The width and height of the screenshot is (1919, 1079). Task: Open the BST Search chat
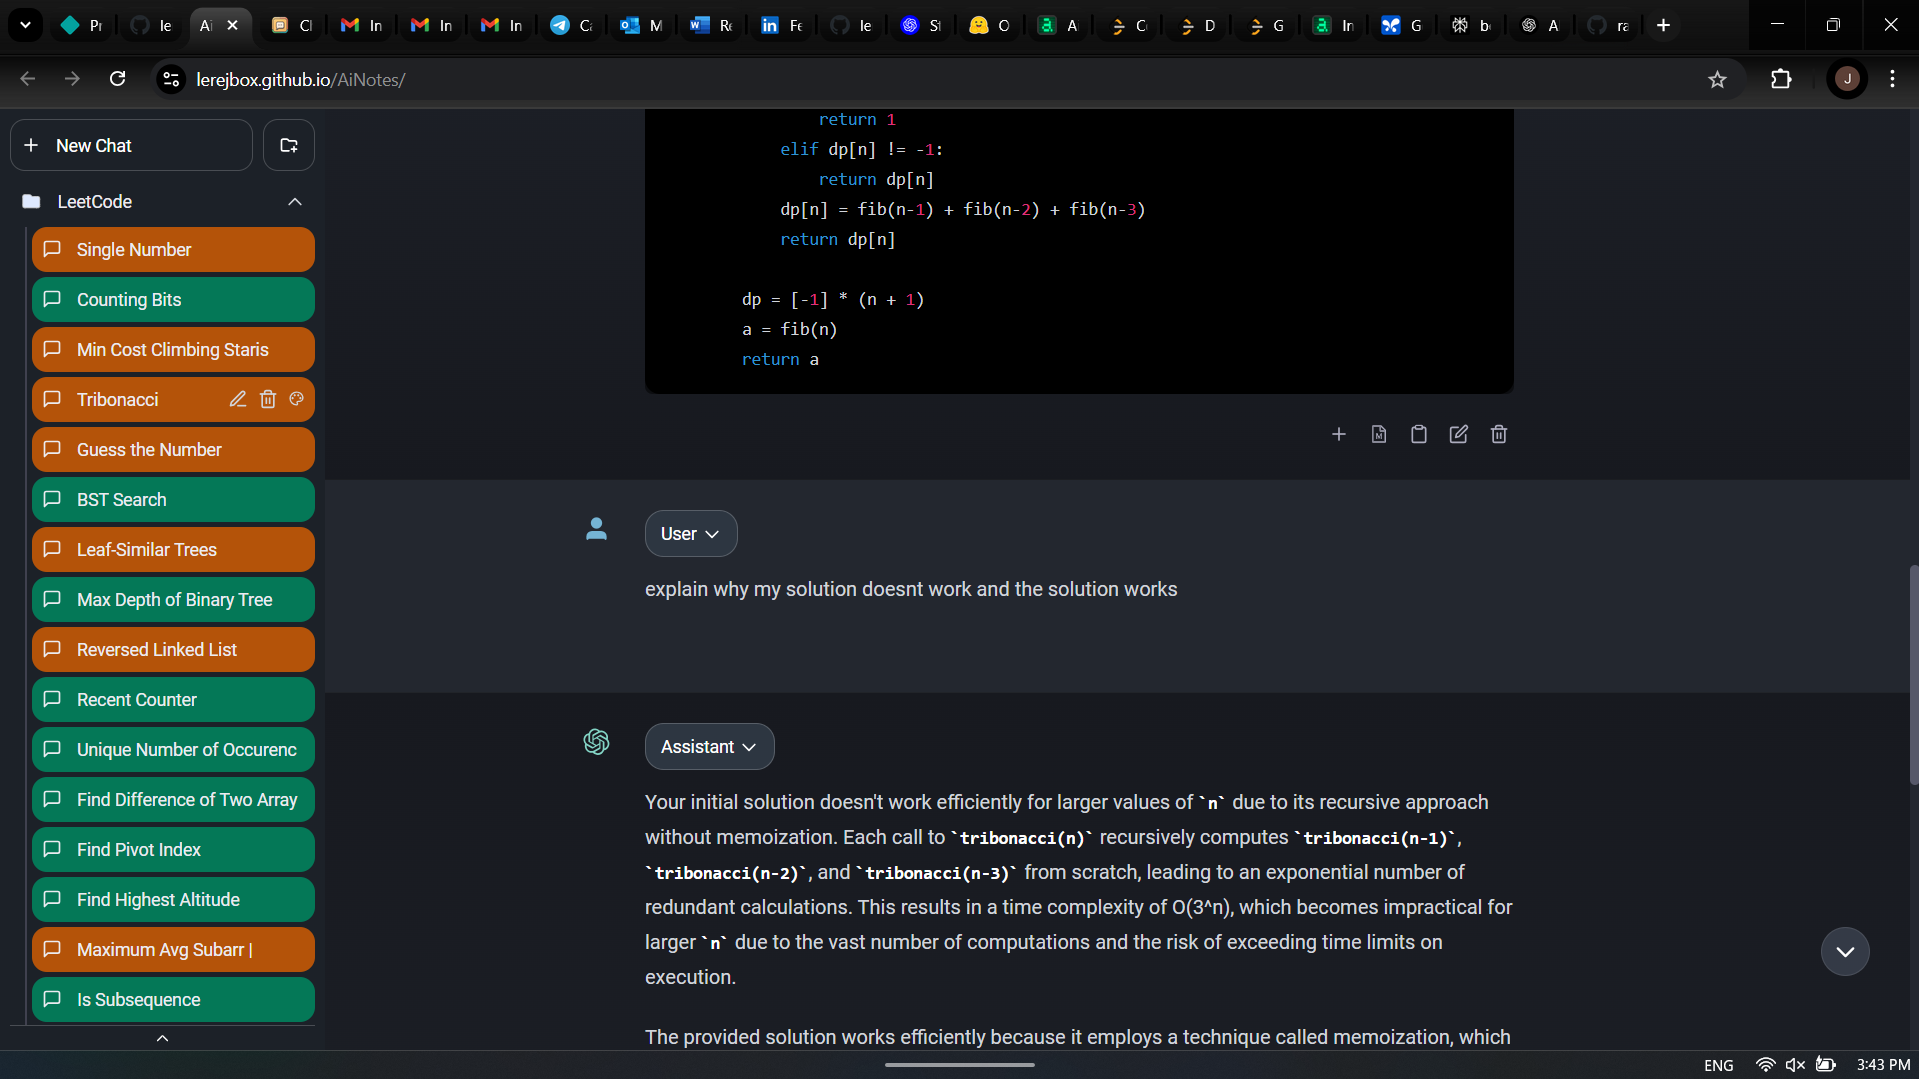tap(173, 500)
